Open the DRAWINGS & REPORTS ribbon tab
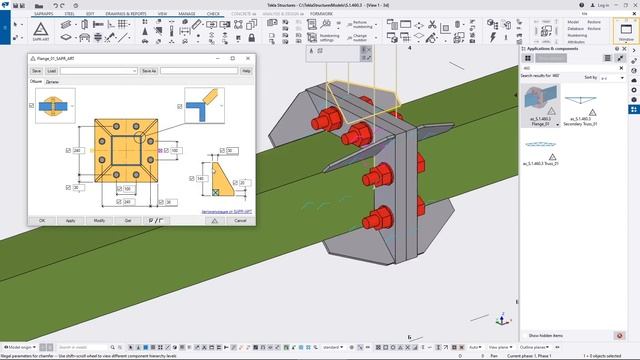640x360 pixels. pyautogui.click(x=126, y=14)
